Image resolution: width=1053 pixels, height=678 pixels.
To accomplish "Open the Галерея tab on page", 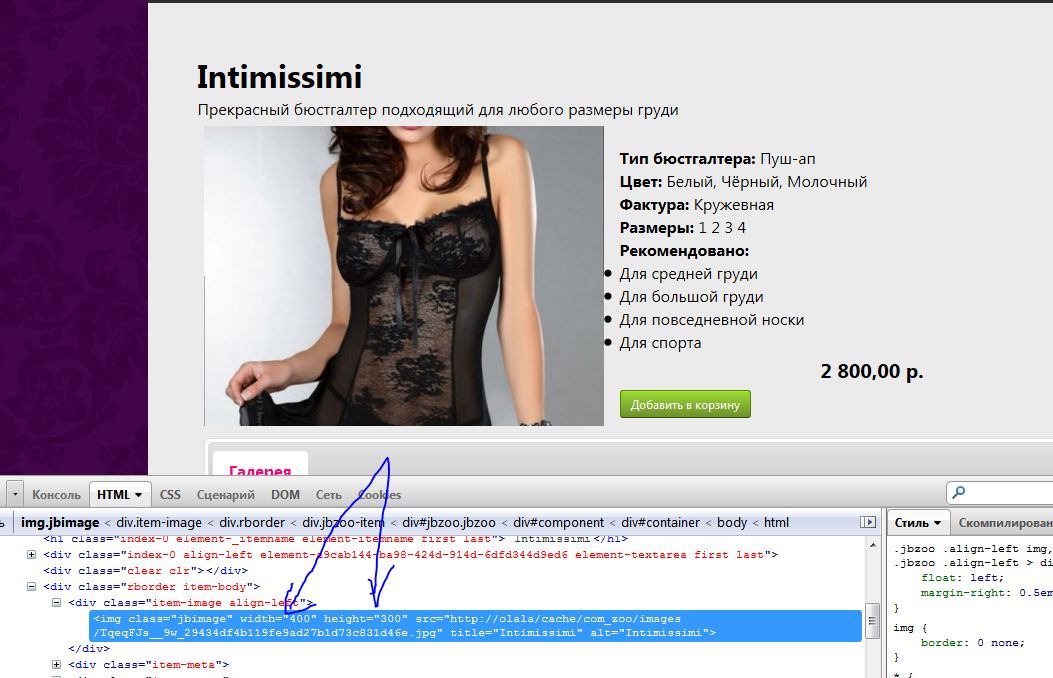I will coord(260,465).
